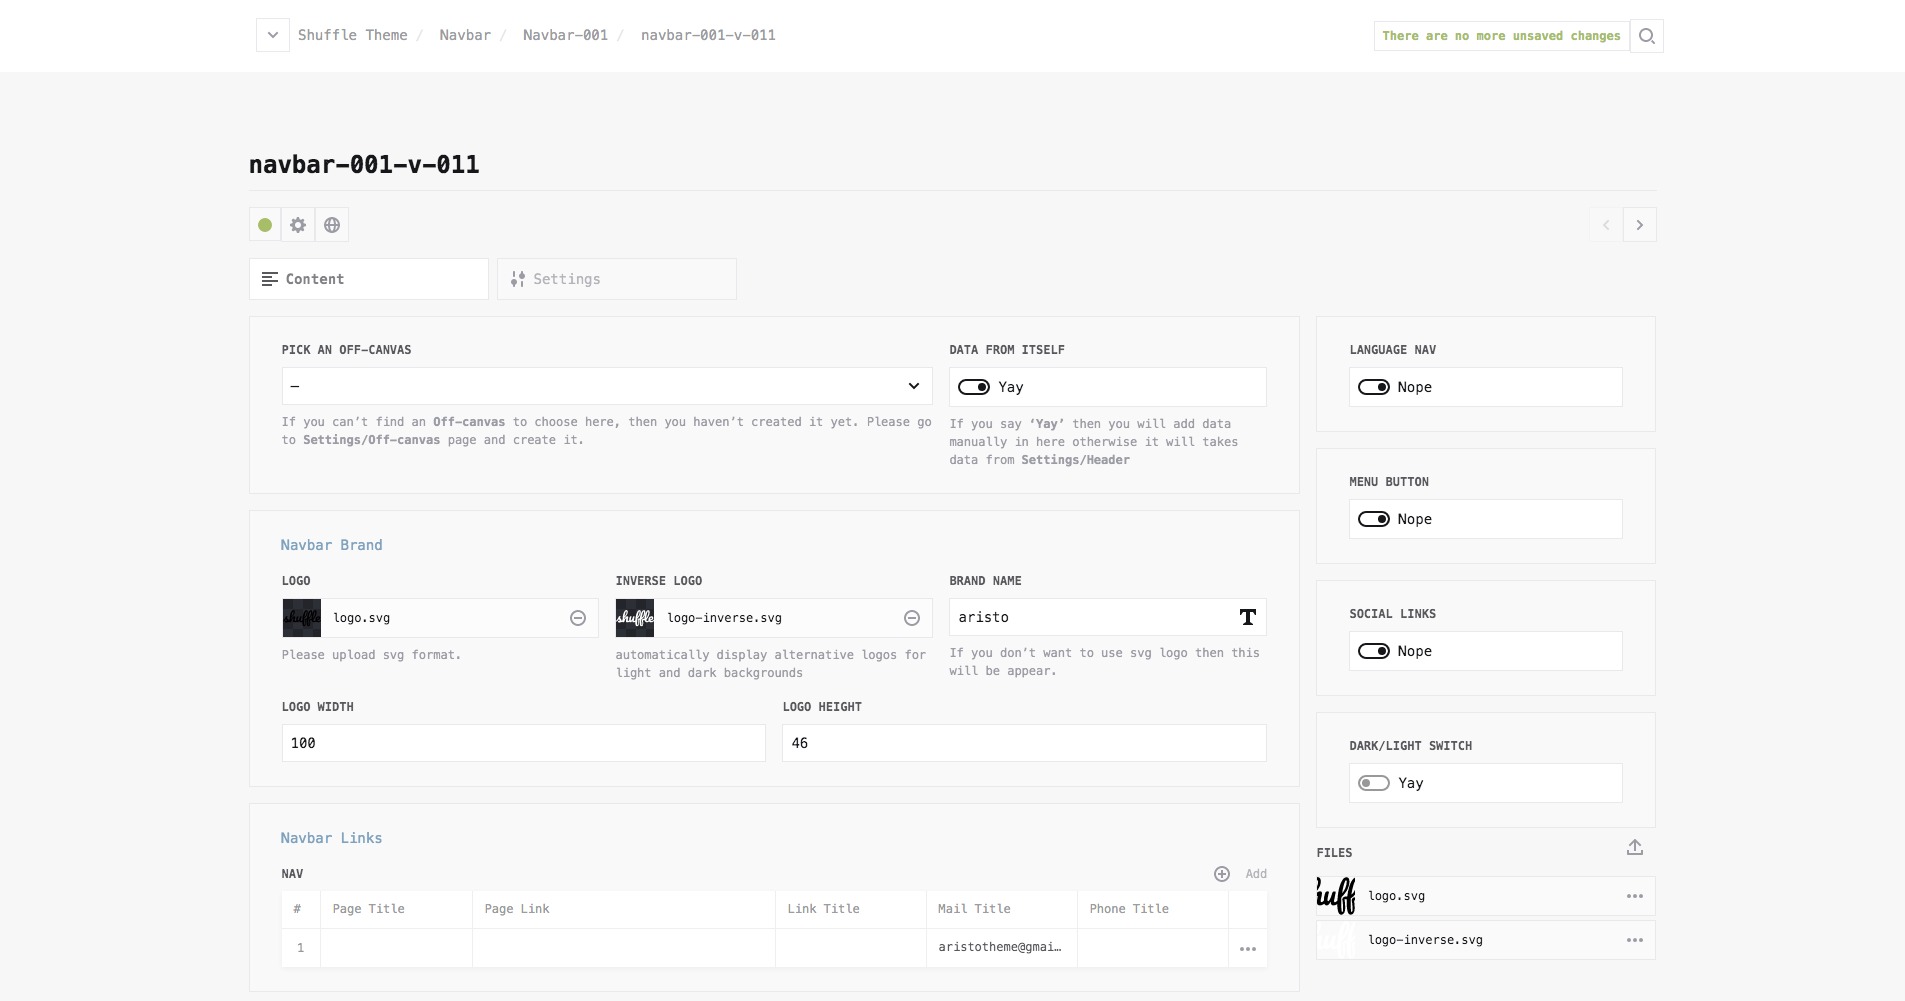1905x1001 pixels.
Task: Toggle the Social Links switch
Action: [x=1374, y=651]
